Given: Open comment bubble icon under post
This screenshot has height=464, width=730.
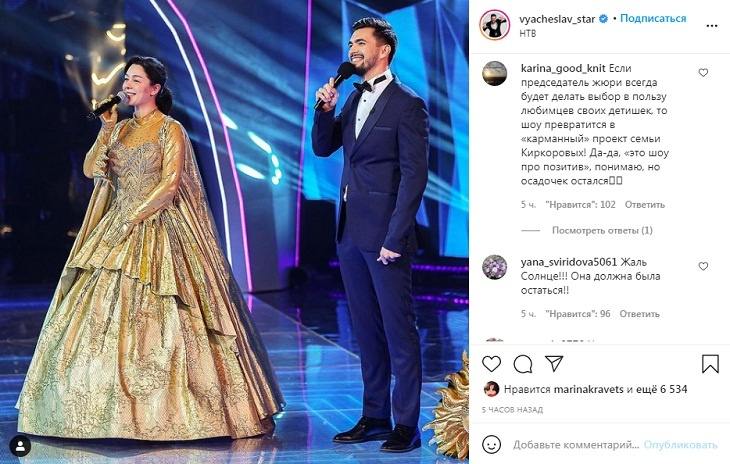Looking at the screenshot, I should tap(522, 364).
